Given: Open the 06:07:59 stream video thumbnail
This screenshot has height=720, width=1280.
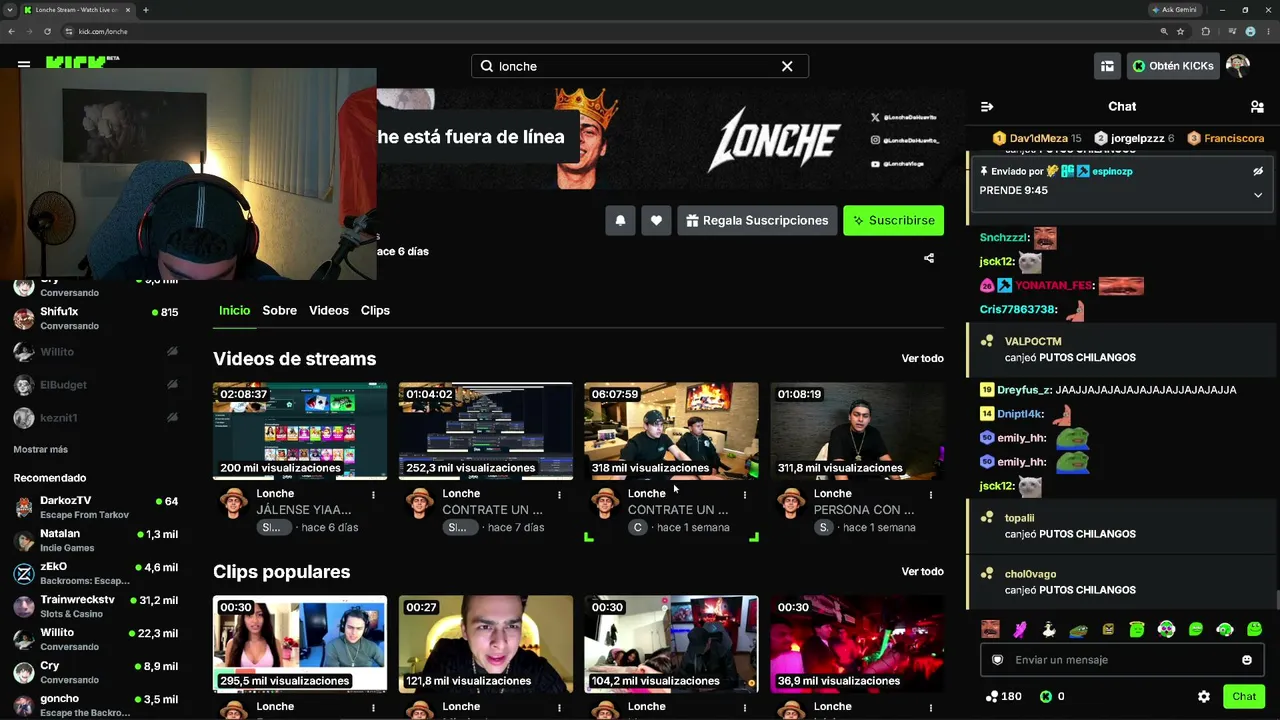Looking at the screenshot, I should pos(671,431).
